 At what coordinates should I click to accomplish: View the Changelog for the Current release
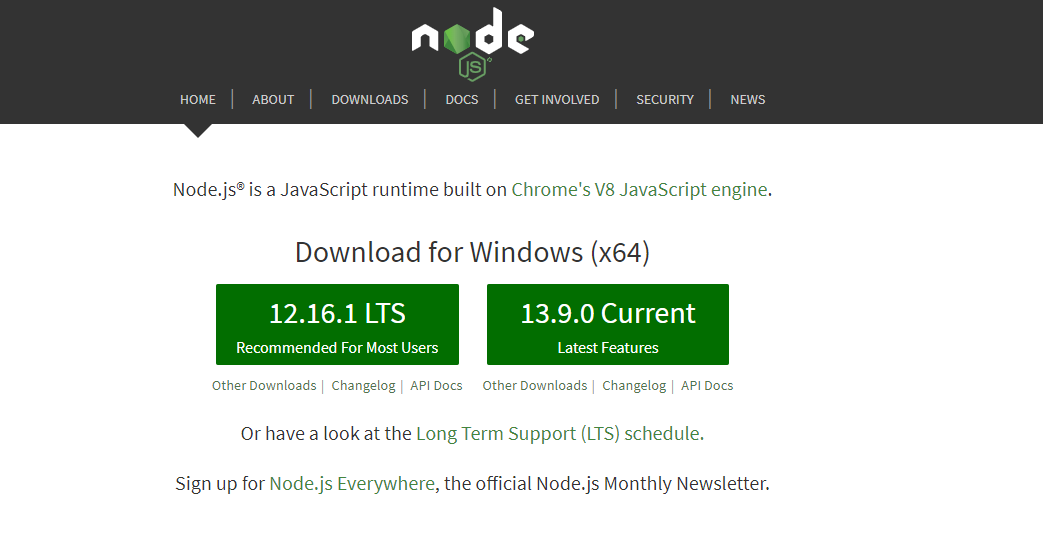[x=634, y=386]
